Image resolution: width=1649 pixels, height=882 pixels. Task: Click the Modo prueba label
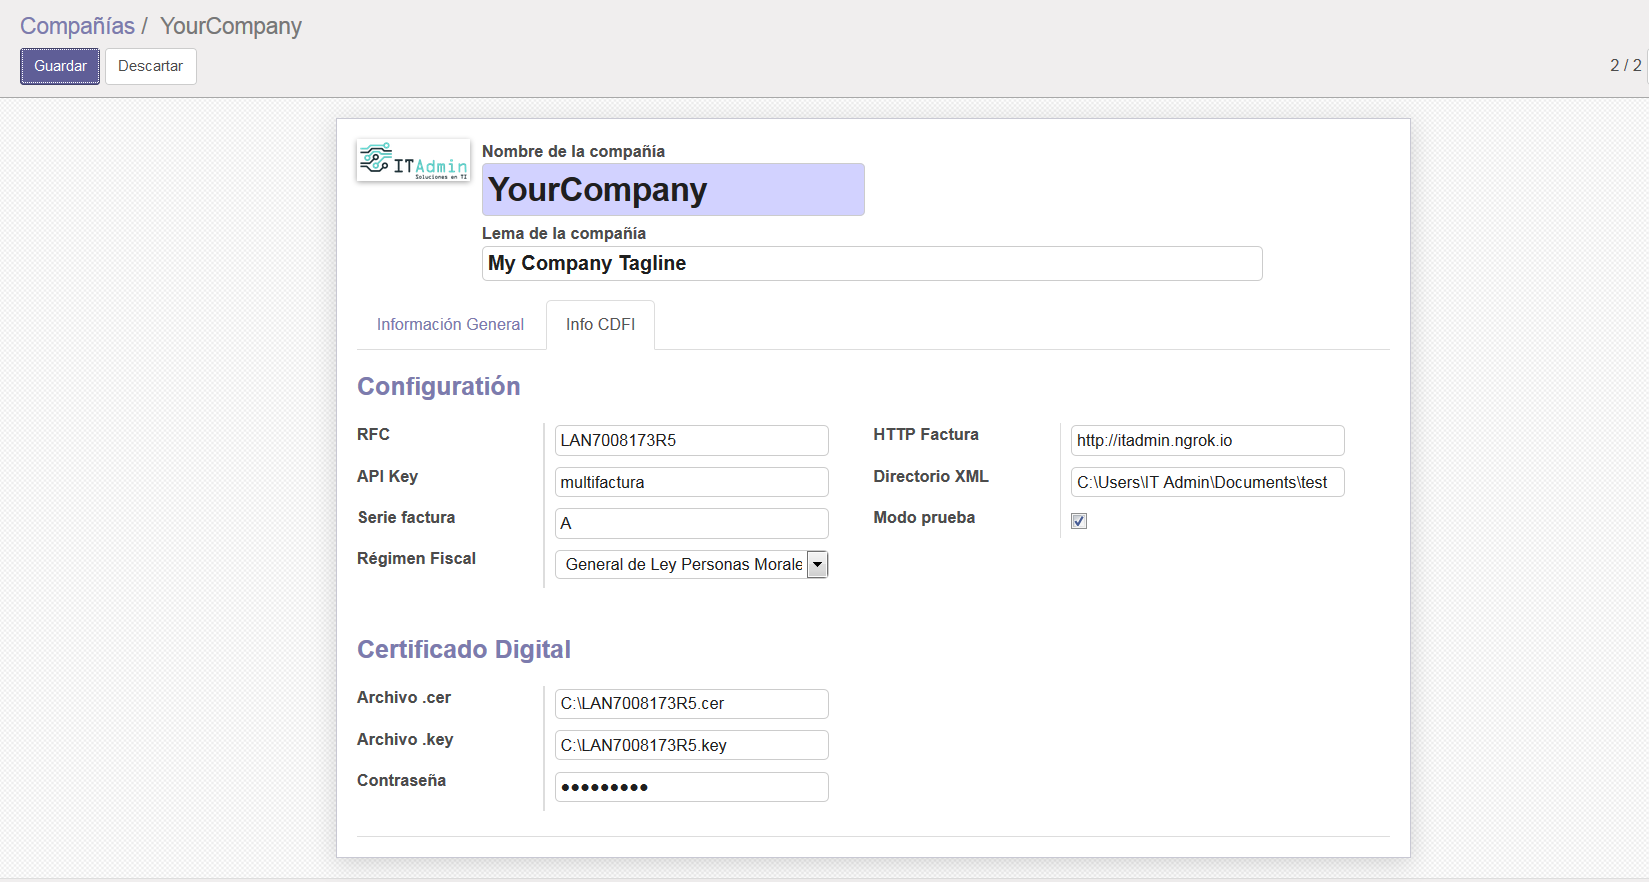[x=924, y=518]
